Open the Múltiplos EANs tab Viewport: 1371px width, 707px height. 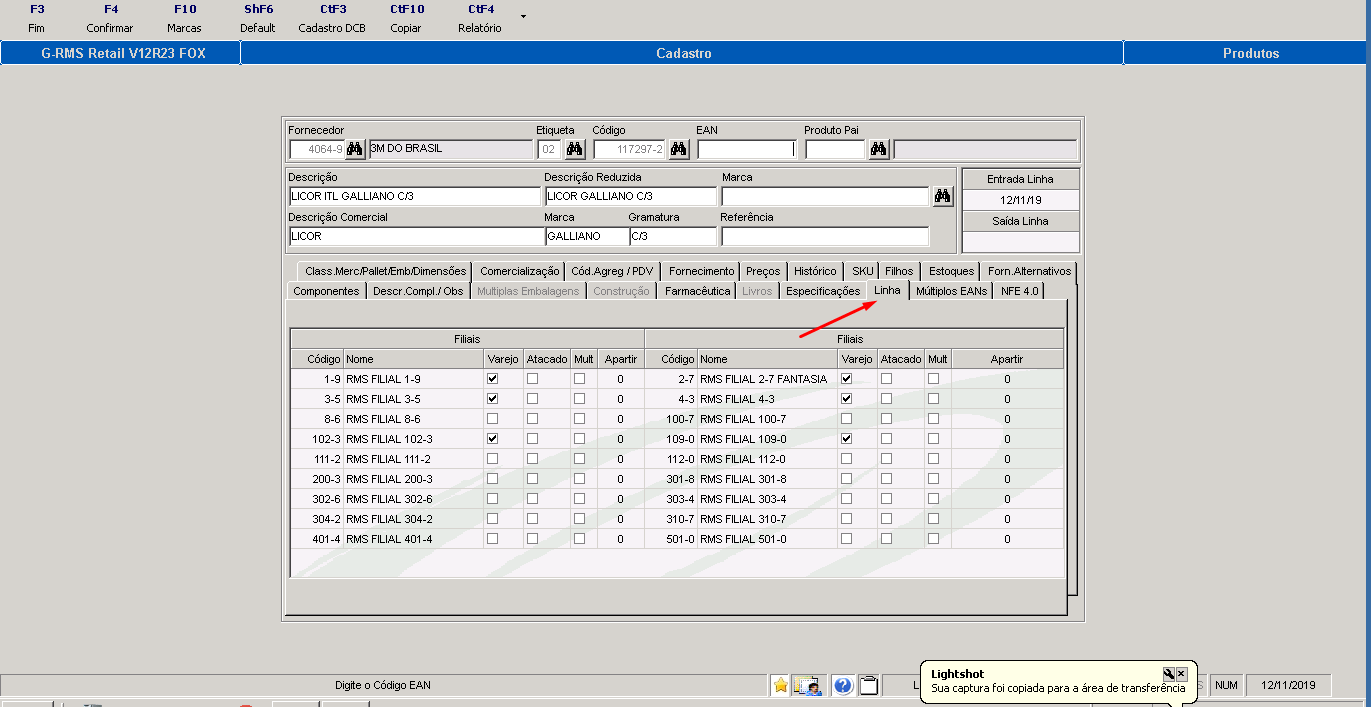(x=951, y=291)
